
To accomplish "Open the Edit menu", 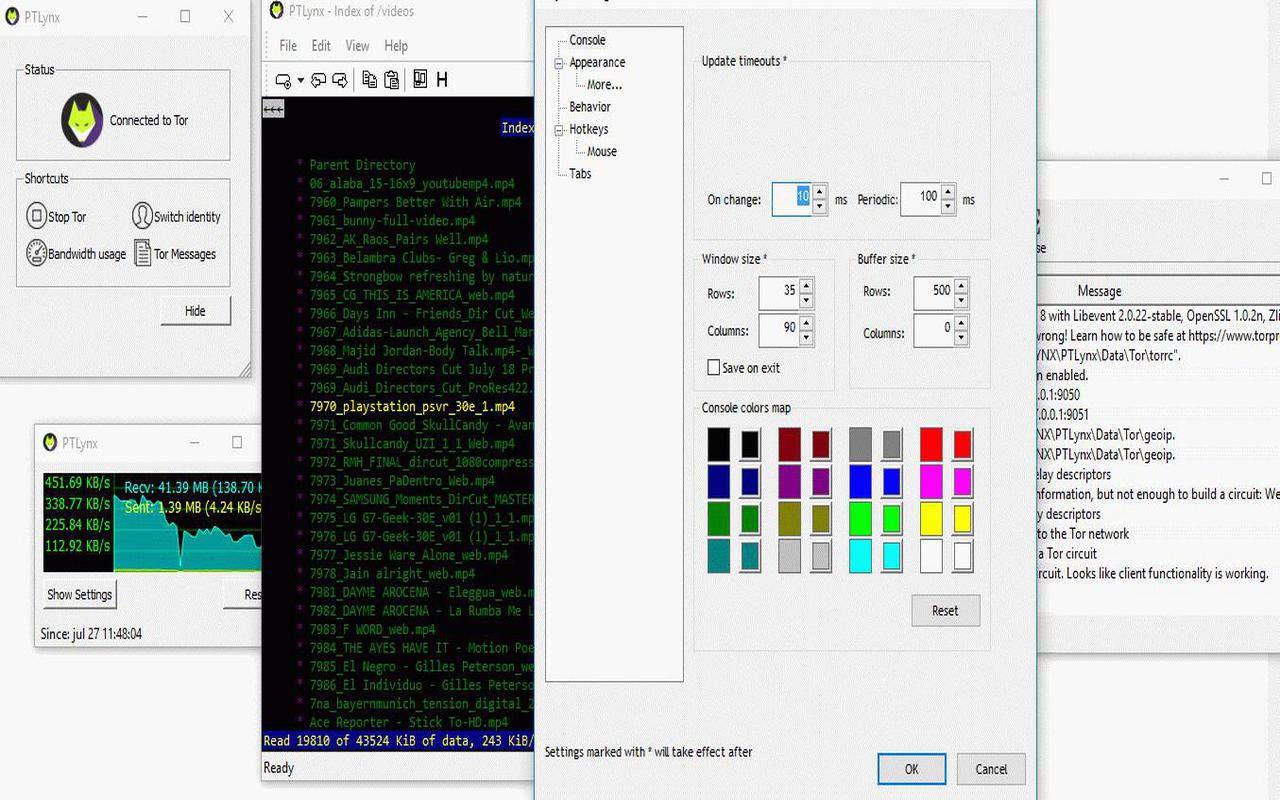I will (x=321, y=46).
